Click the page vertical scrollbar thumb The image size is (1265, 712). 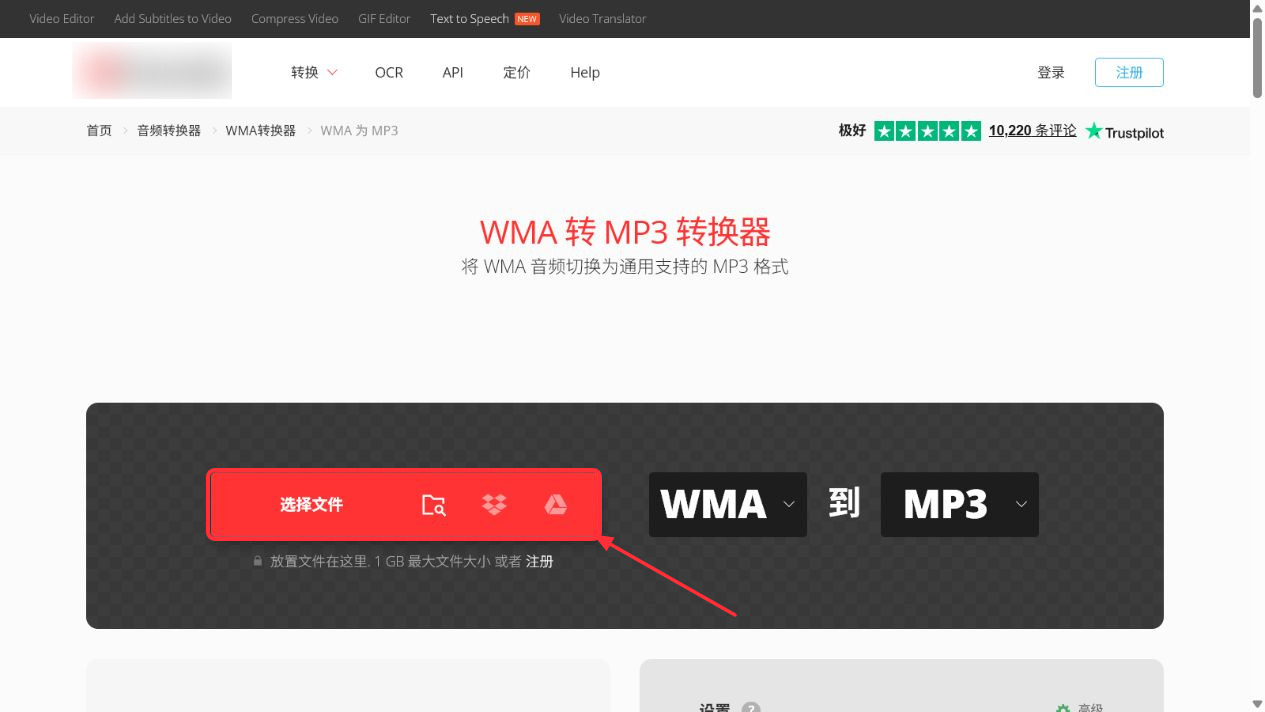[1257, 58]
